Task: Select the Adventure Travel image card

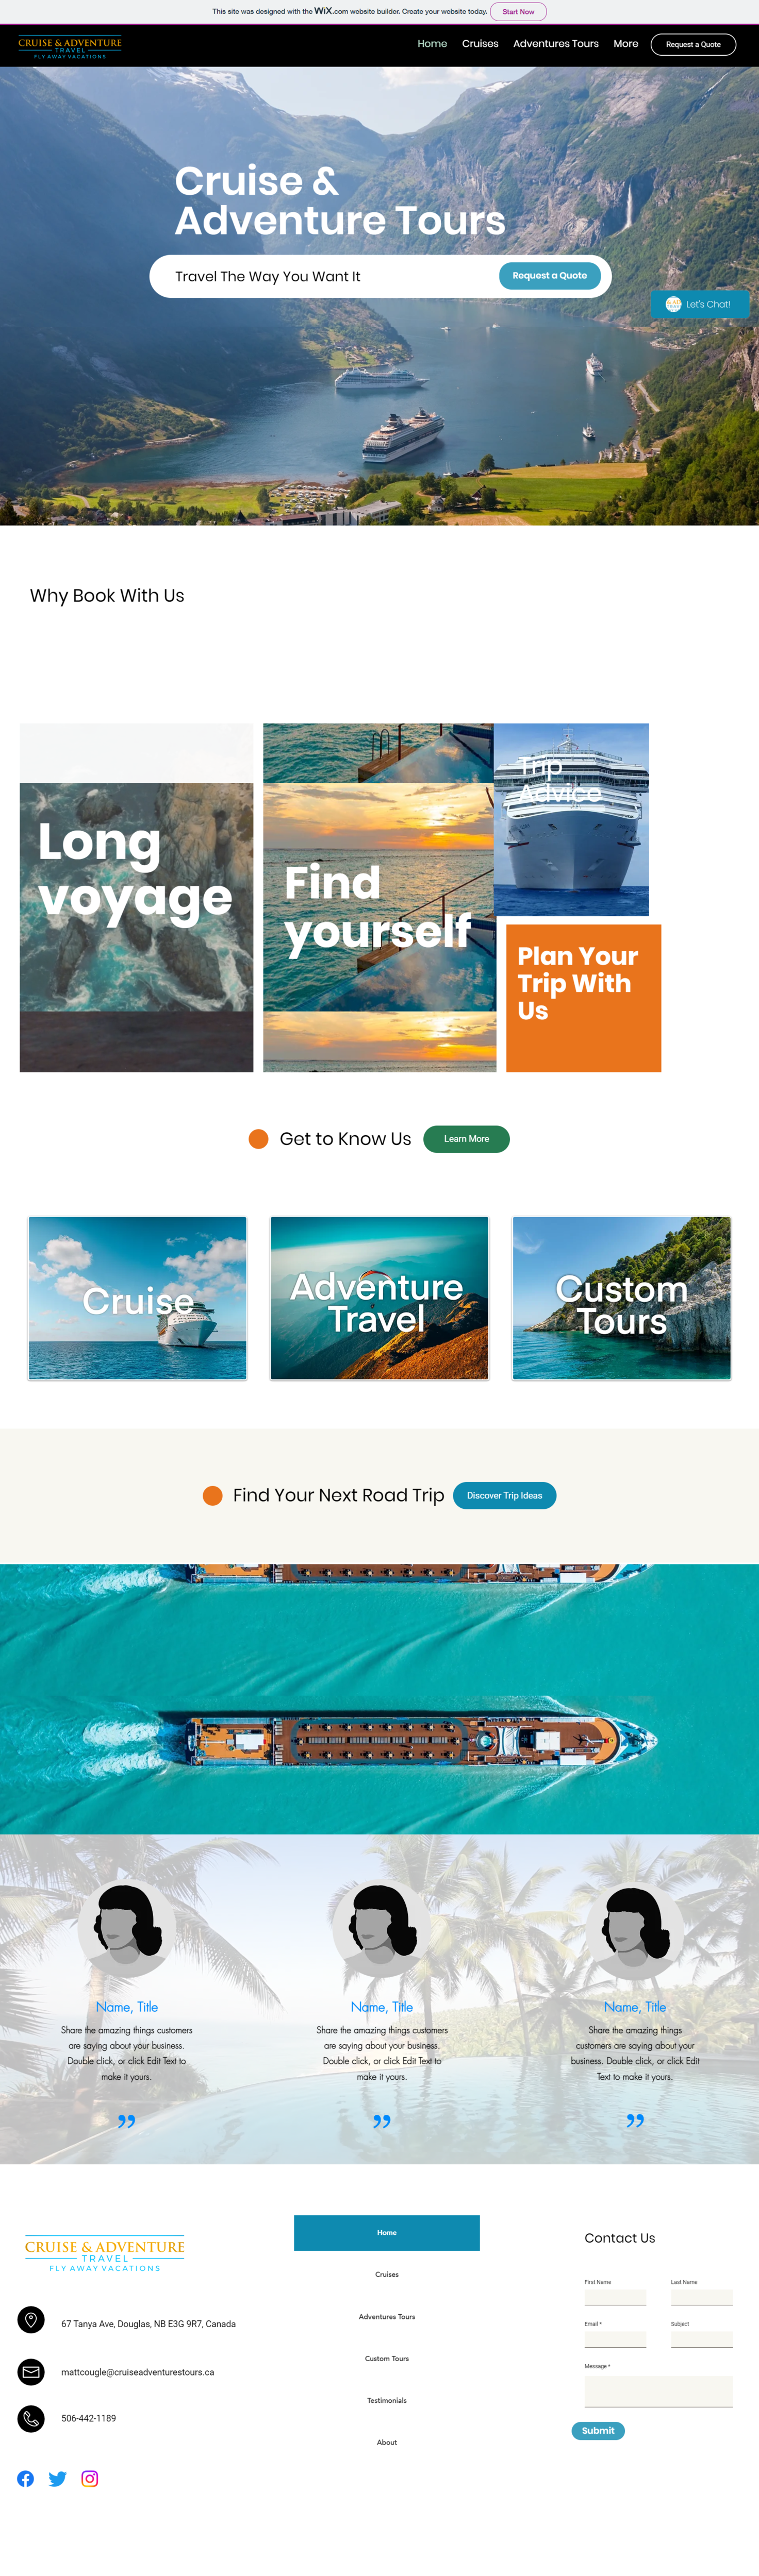Action: click(x=380, y=1298)
